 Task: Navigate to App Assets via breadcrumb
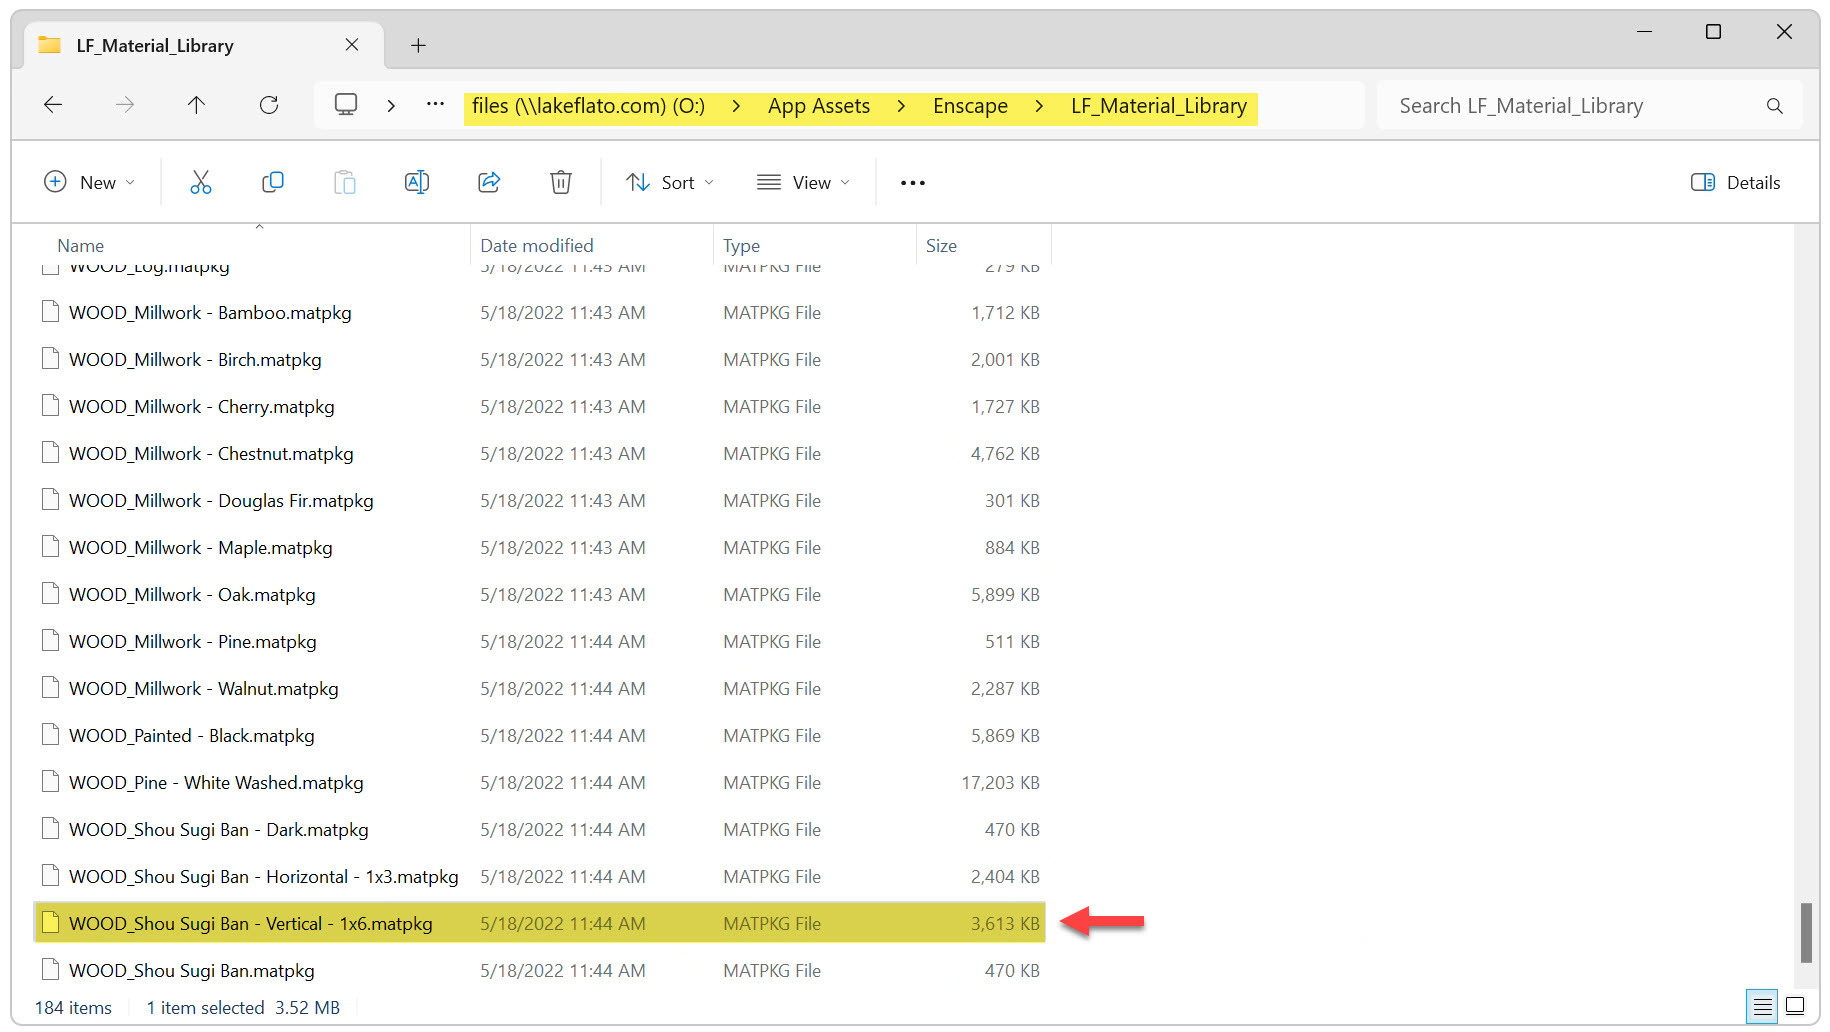click(818, 105)
